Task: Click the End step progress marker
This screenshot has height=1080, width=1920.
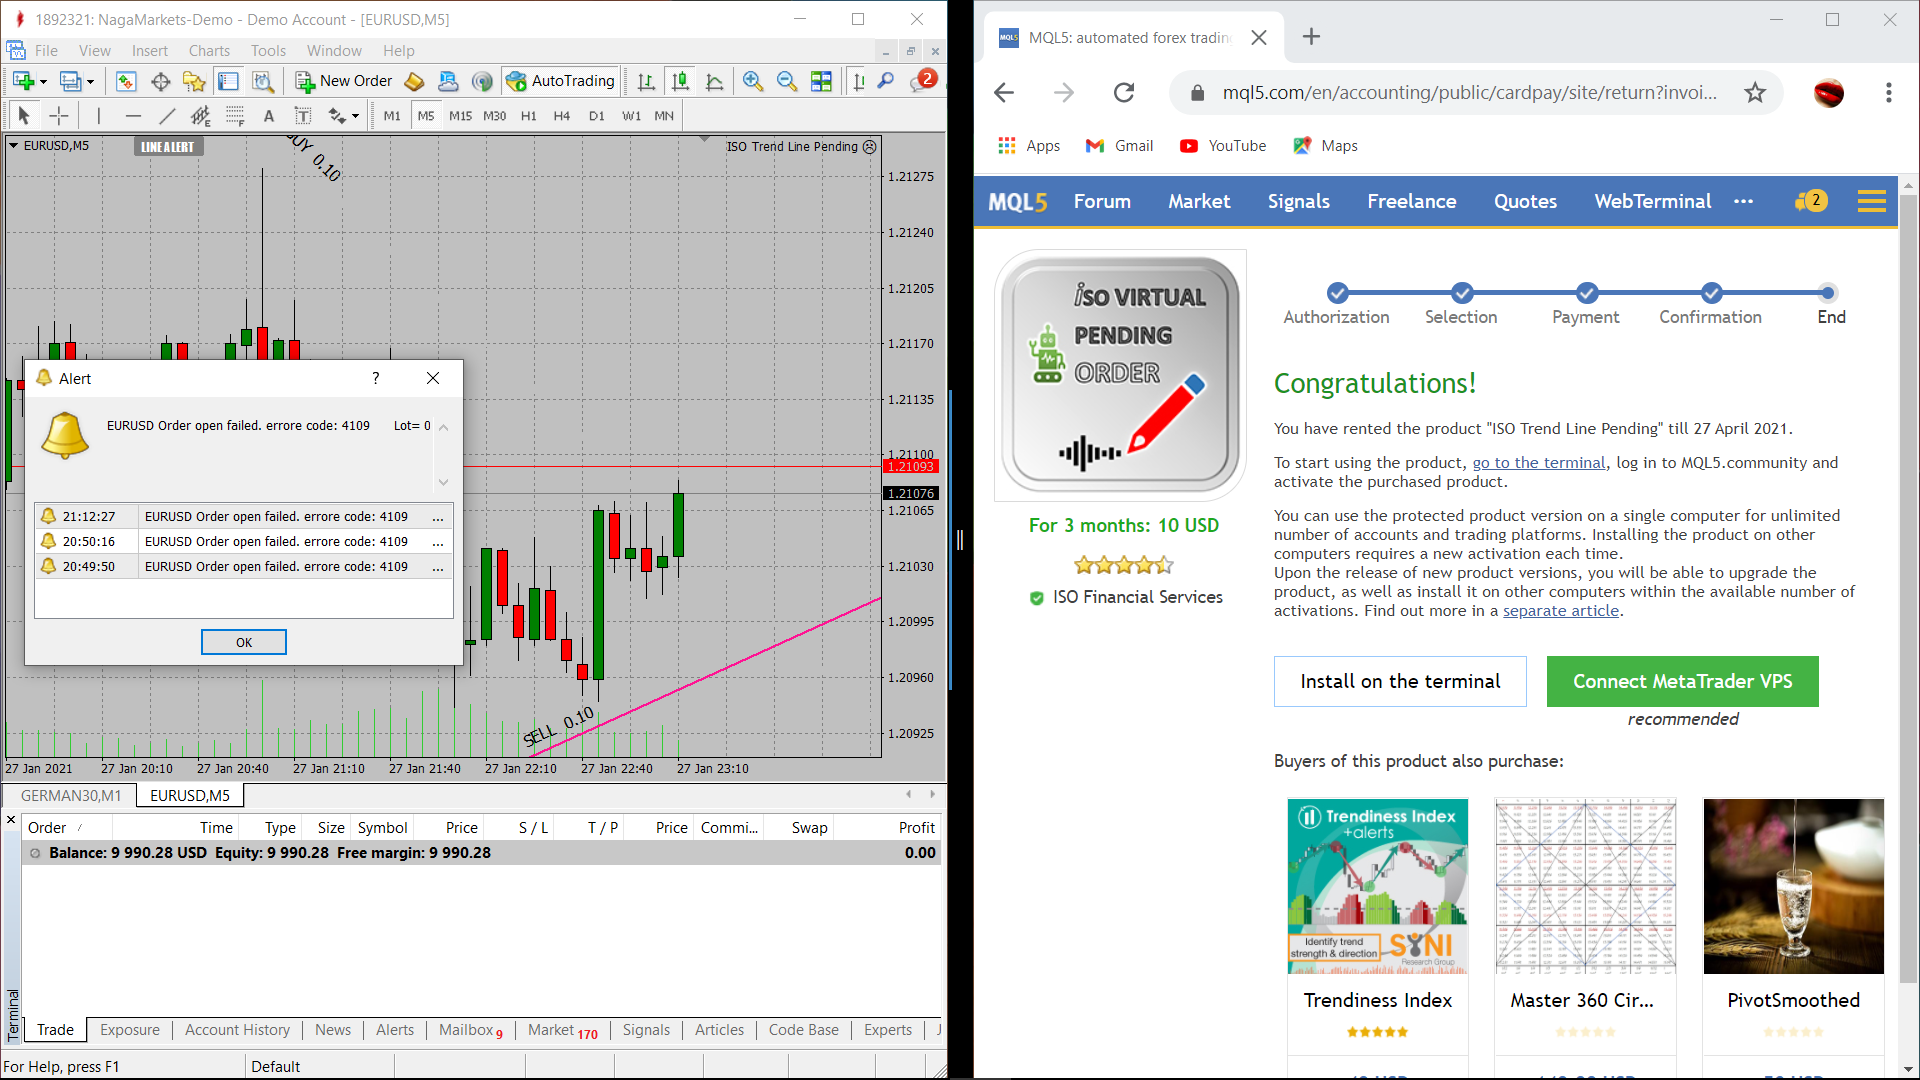Action: 1828,293
